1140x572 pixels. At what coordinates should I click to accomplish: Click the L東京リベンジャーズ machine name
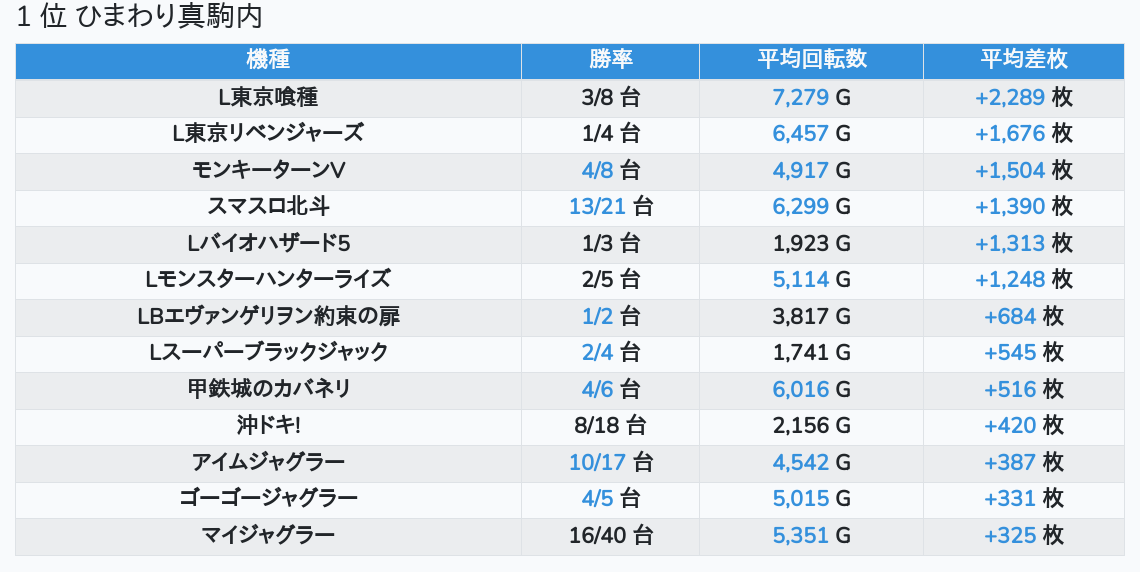pos(268,133)
